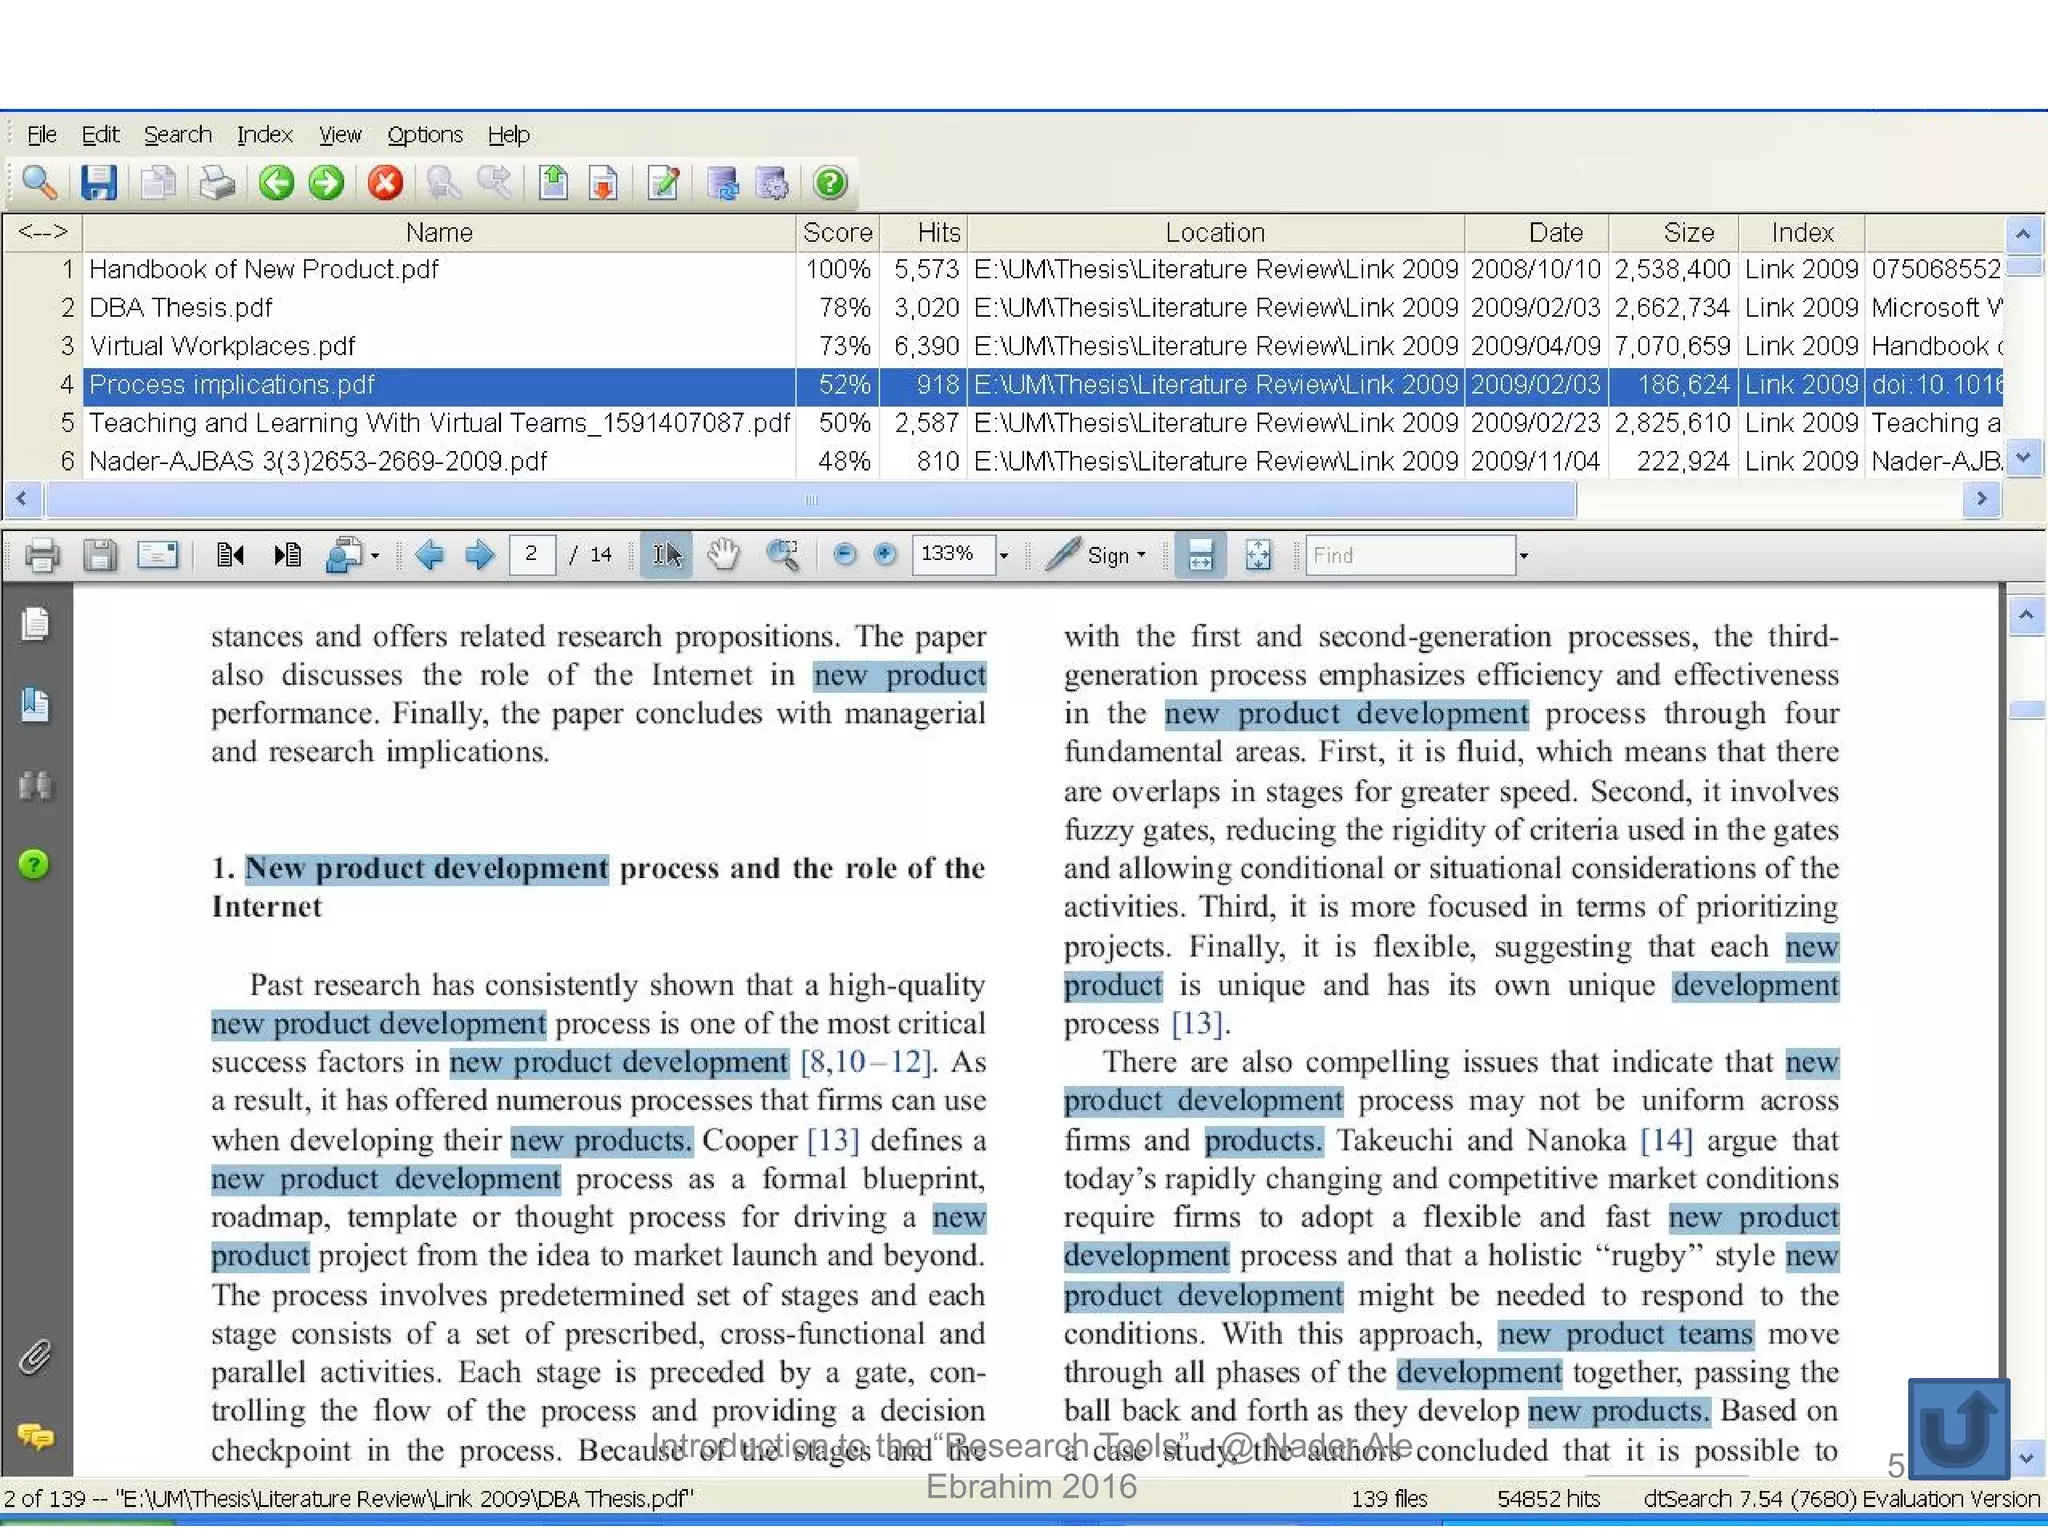Zoom out with the minus button
2048x1536 pixels.
845,555
